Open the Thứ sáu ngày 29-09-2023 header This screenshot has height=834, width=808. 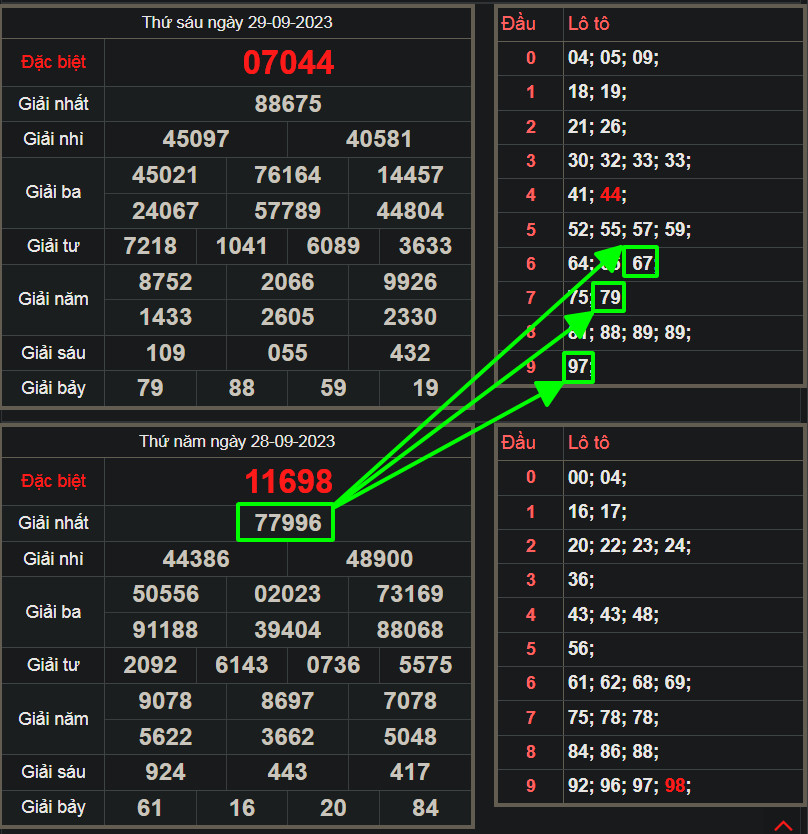(x=237, y=22)
